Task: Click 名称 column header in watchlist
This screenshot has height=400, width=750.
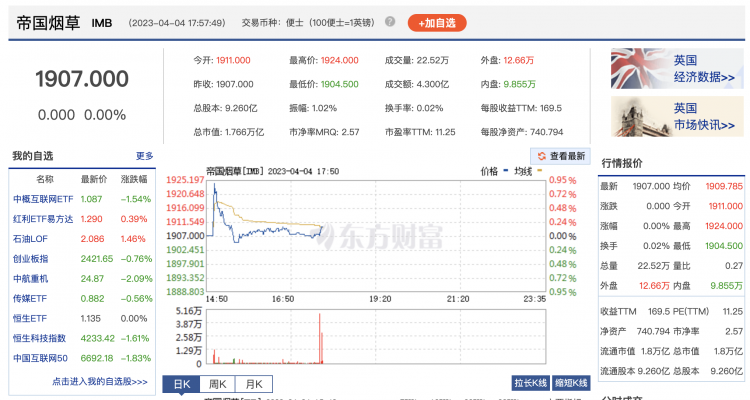Action: pos(45,179)
